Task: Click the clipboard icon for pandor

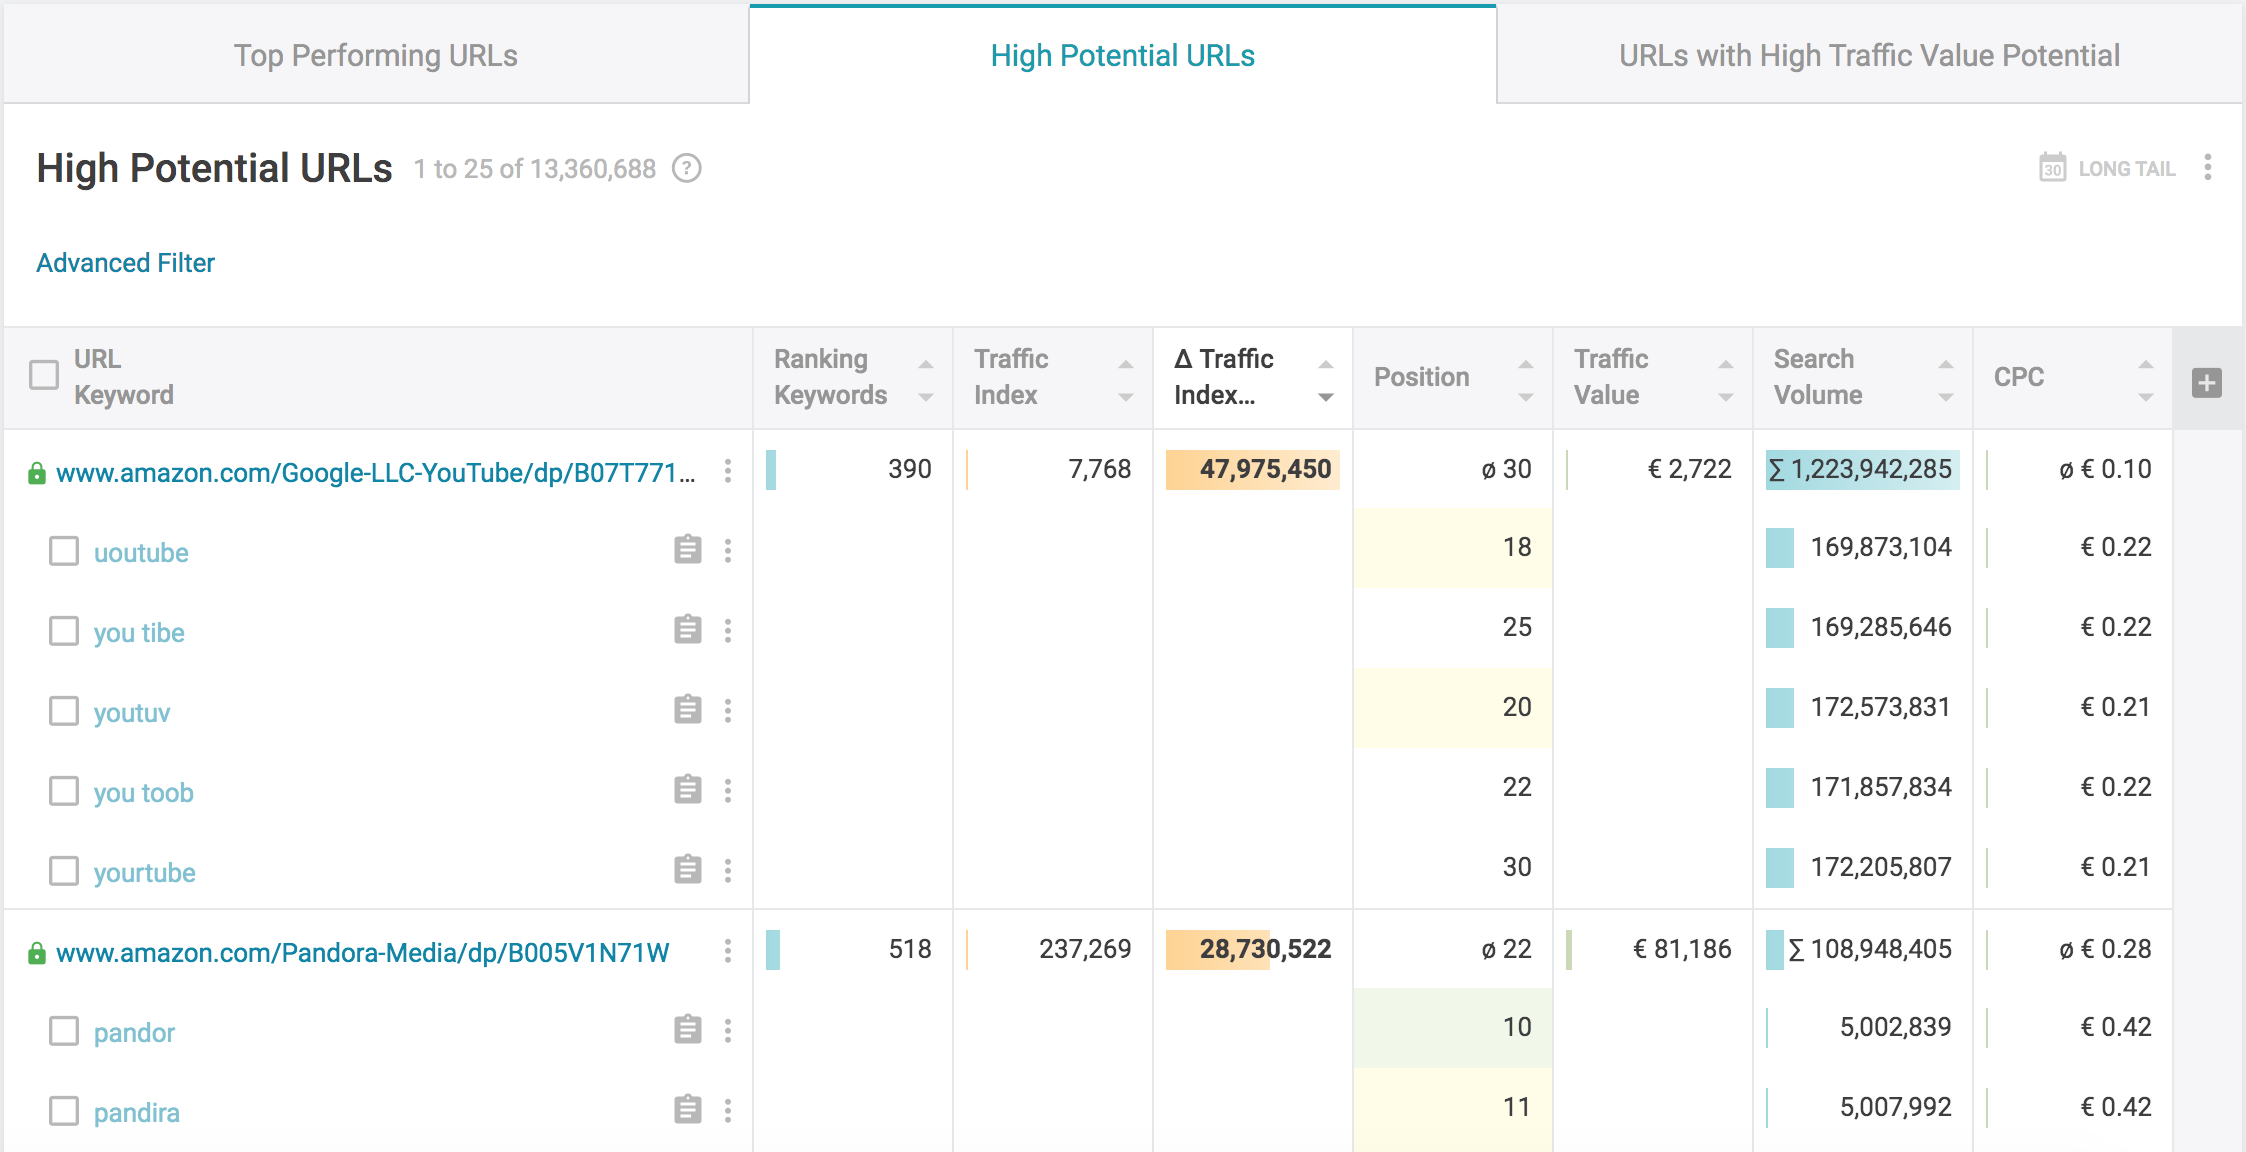Action: point(687,1030)
